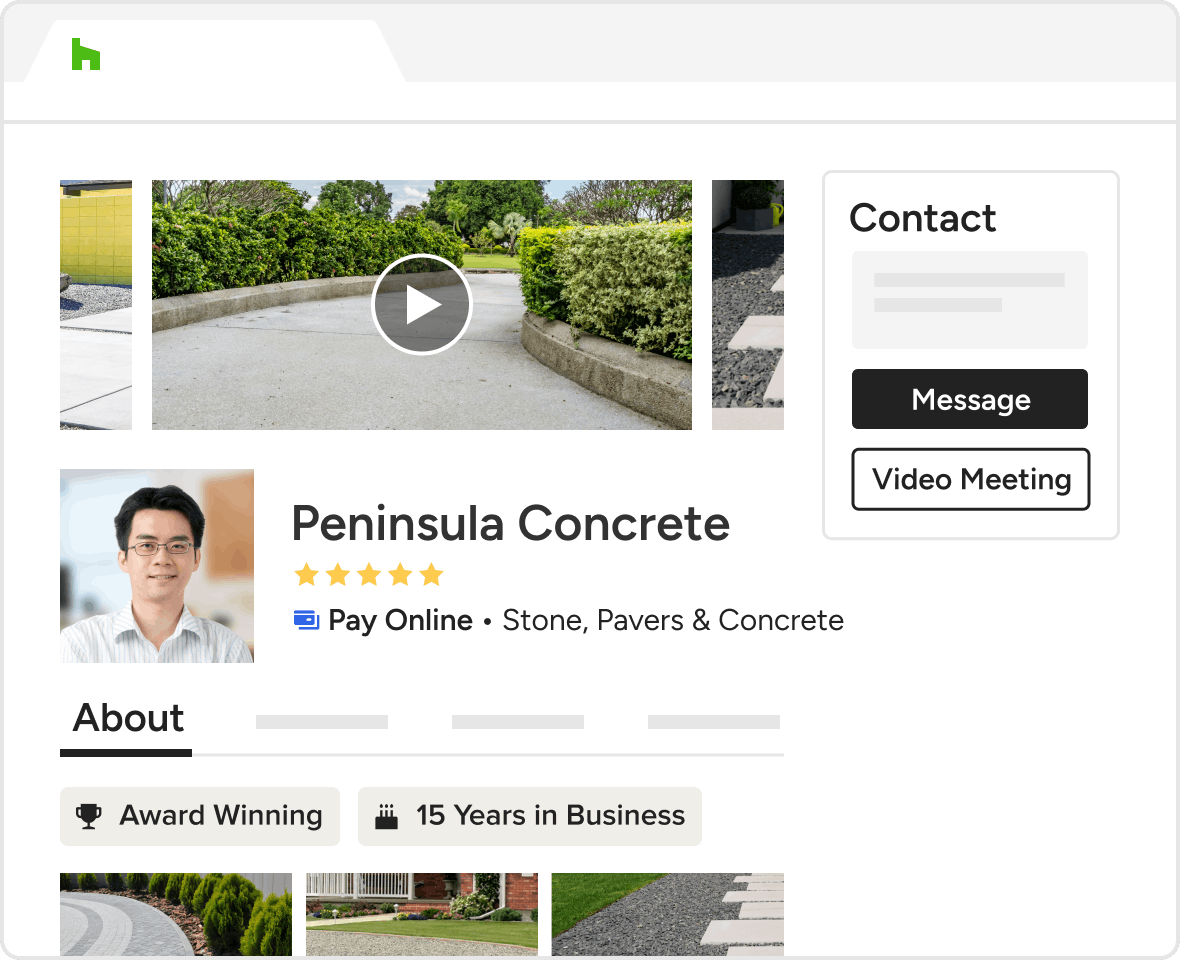
Task: Click the cake icon beside 15 Years
Action: pos(386,816)
